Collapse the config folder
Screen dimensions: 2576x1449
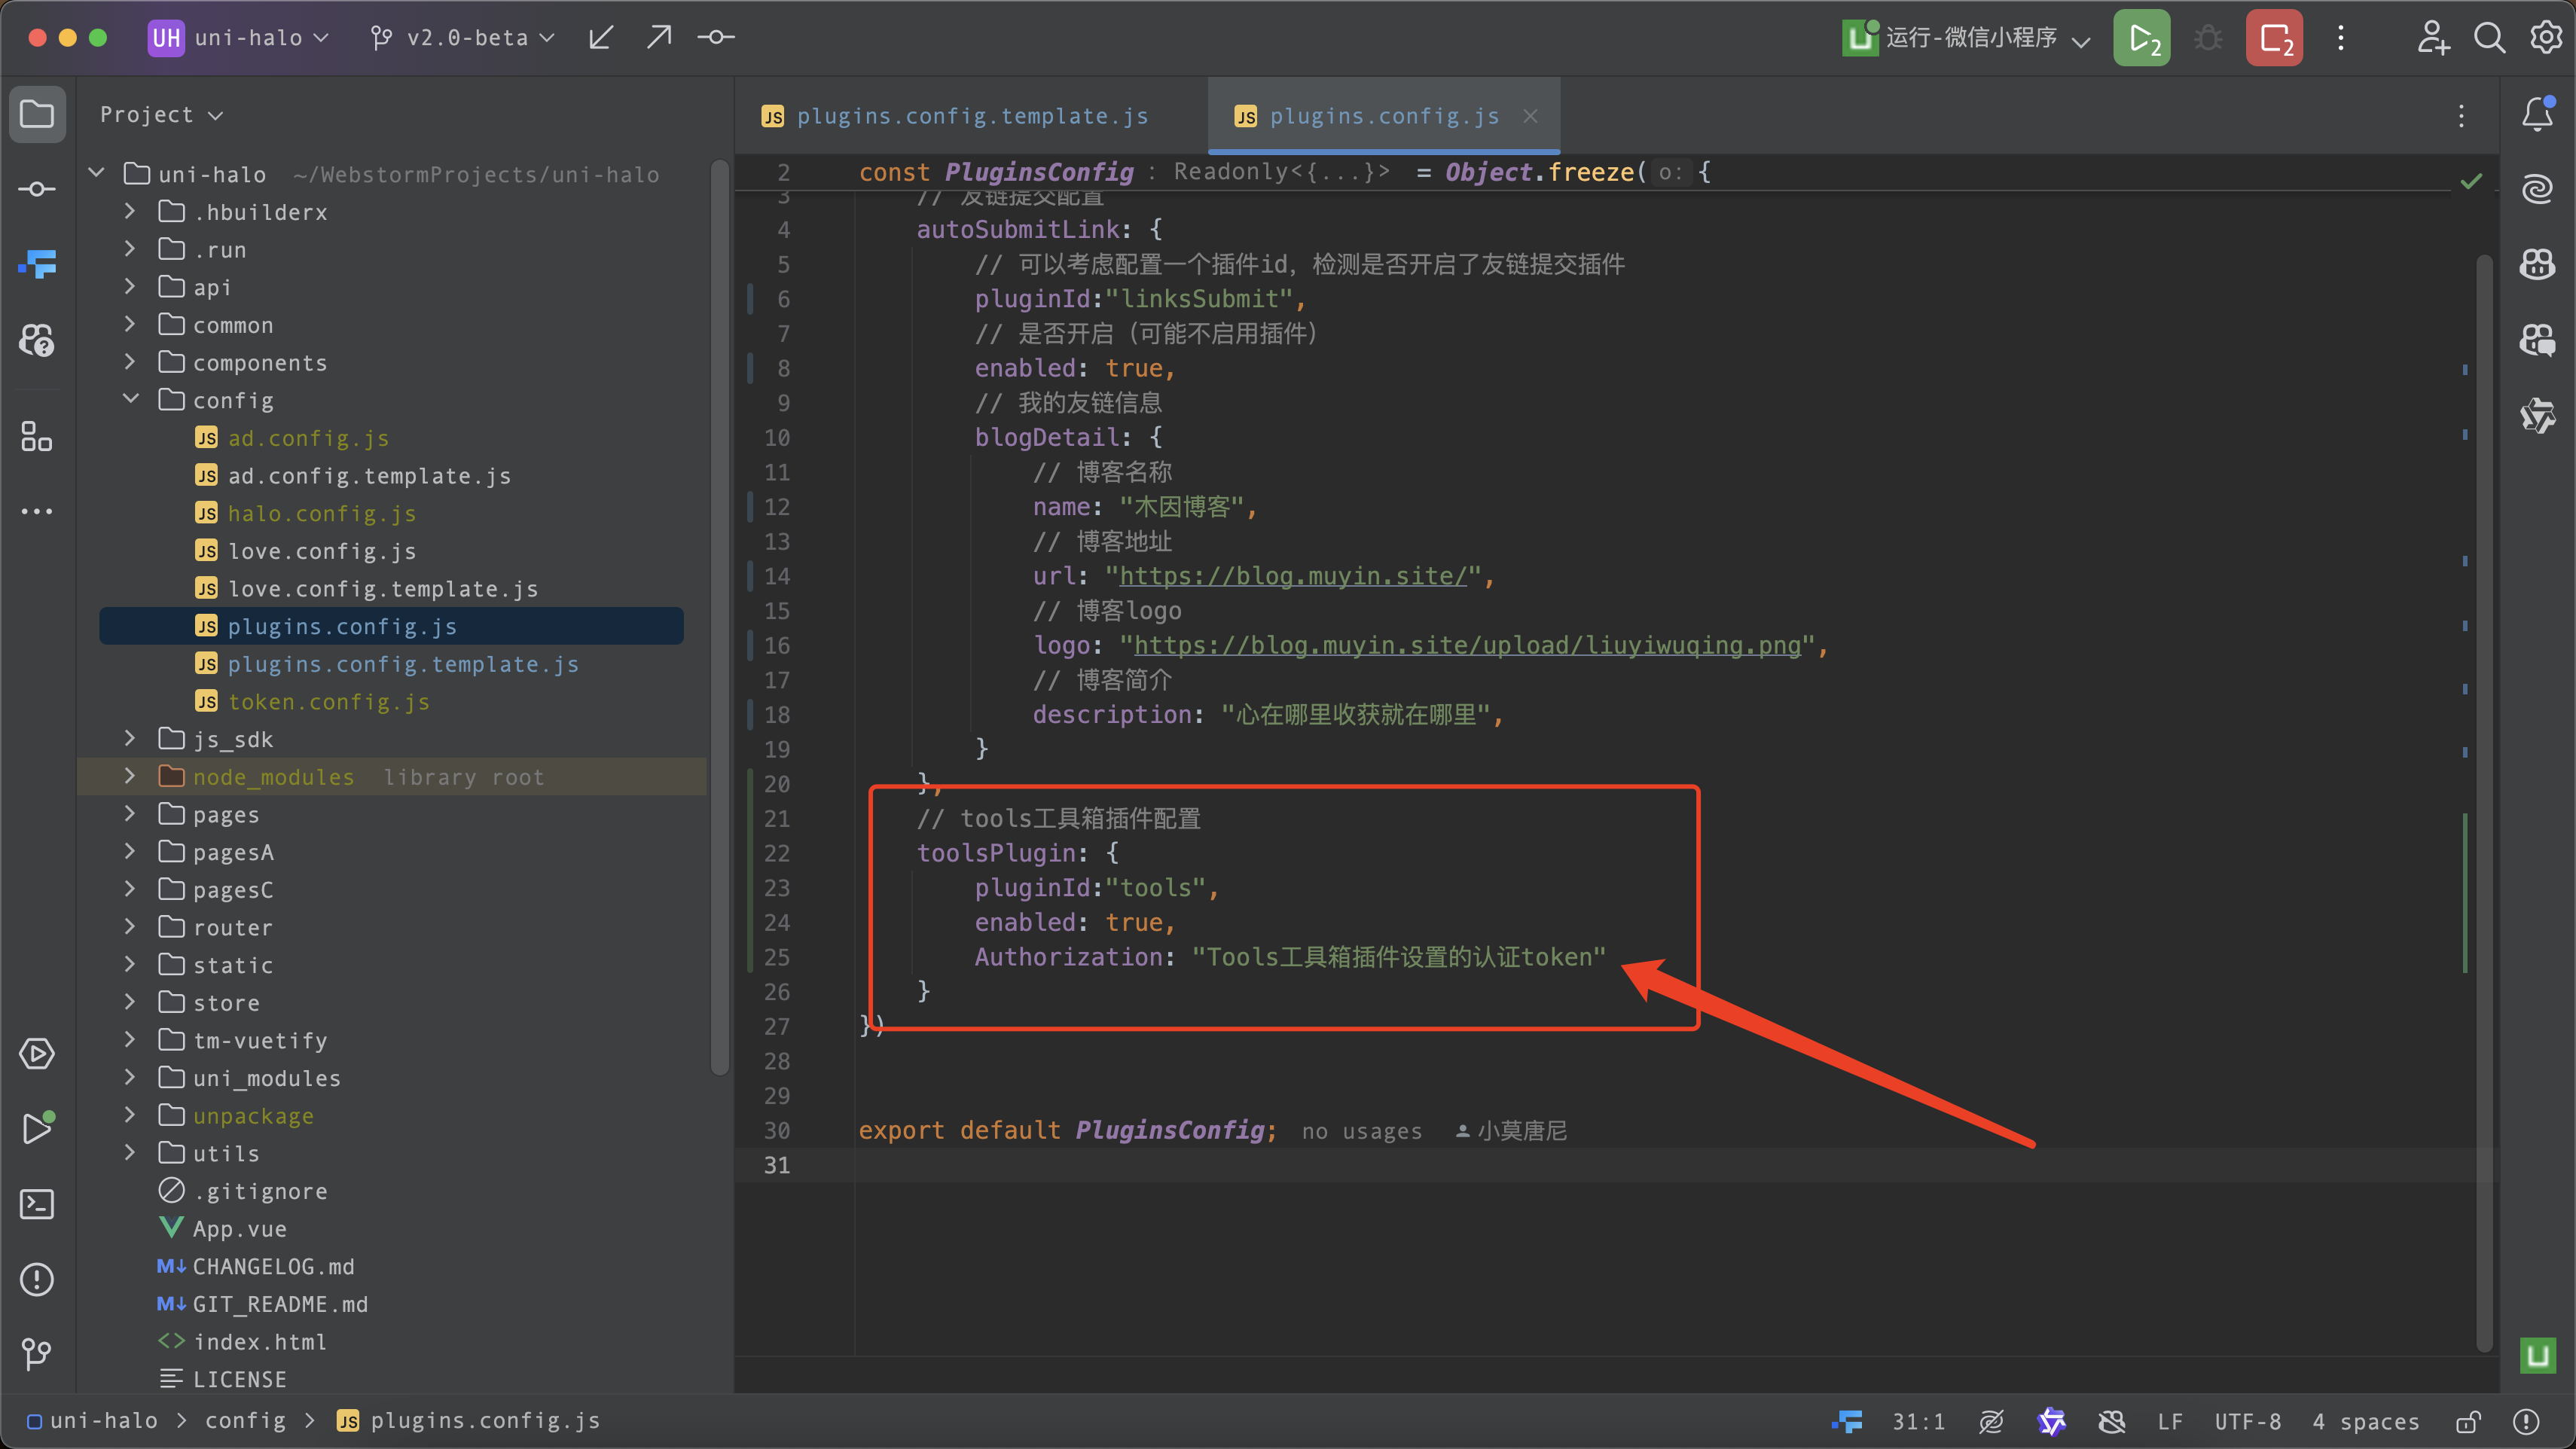coord(130,400)
